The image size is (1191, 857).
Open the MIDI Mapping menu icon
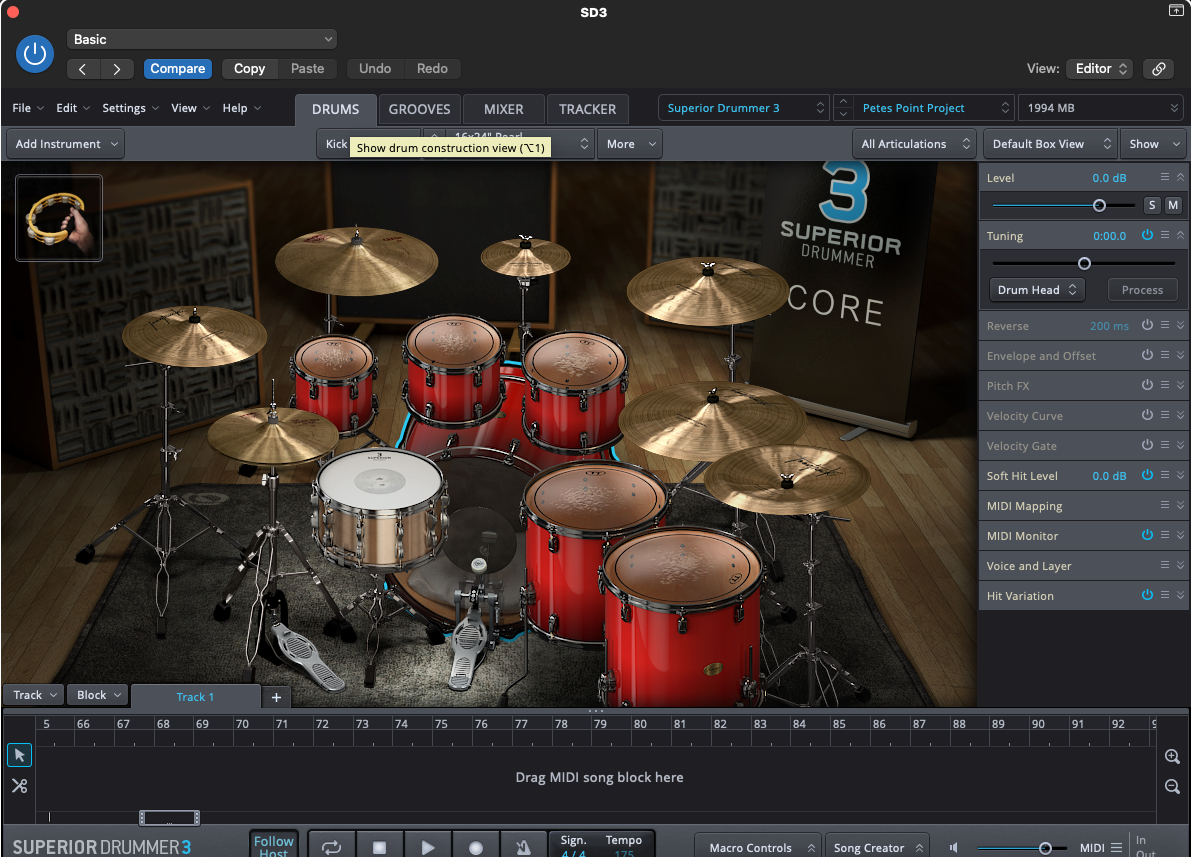point(1164,505)
